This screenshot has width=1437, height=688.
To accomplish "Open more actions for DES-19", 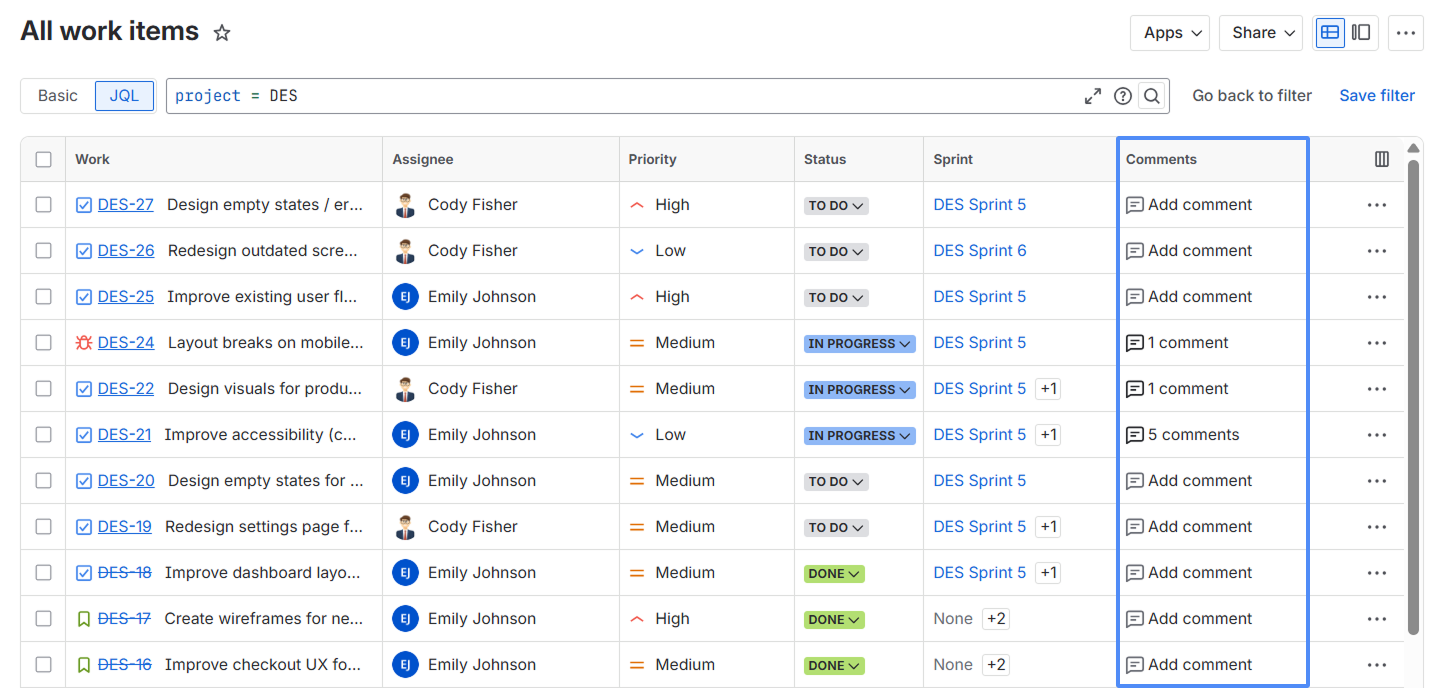I will 1377,527.
